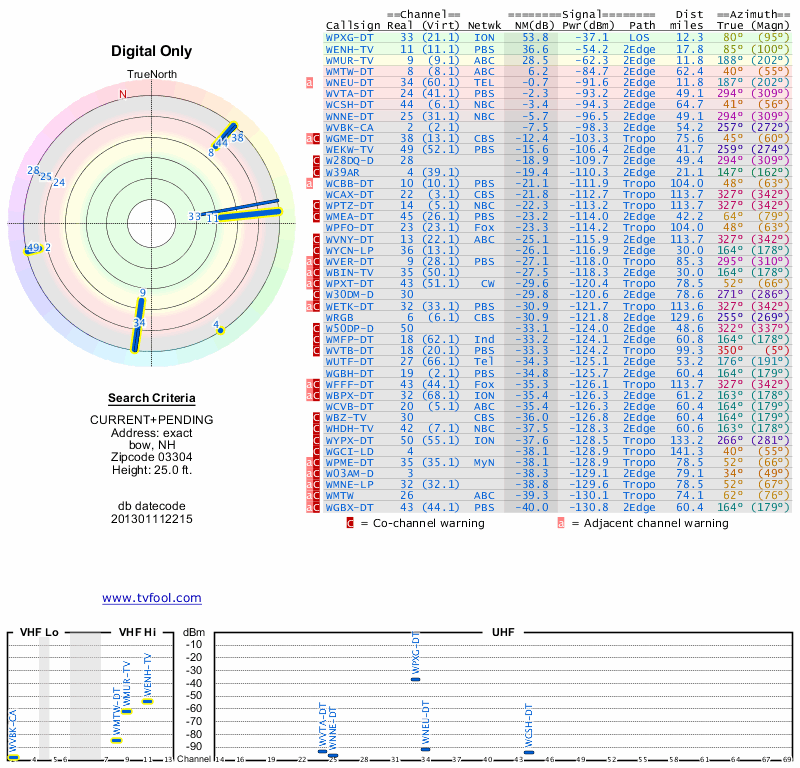The height and width of the screenshot is (768, 800).
Task: Click WMUR-TV callsign in the table
Action: pos(349,60)
